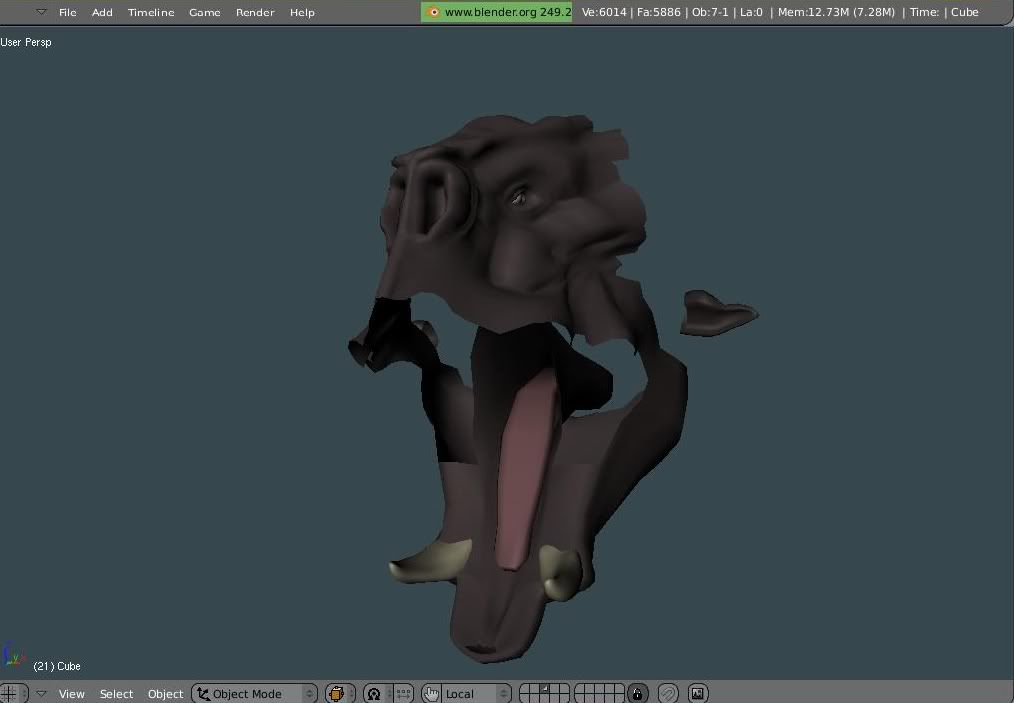Image resolution: width=1014 pixels, height=703 pixels.
Task: Click the rotation/scaling pivot icon
Action: [x=374, y=693]
